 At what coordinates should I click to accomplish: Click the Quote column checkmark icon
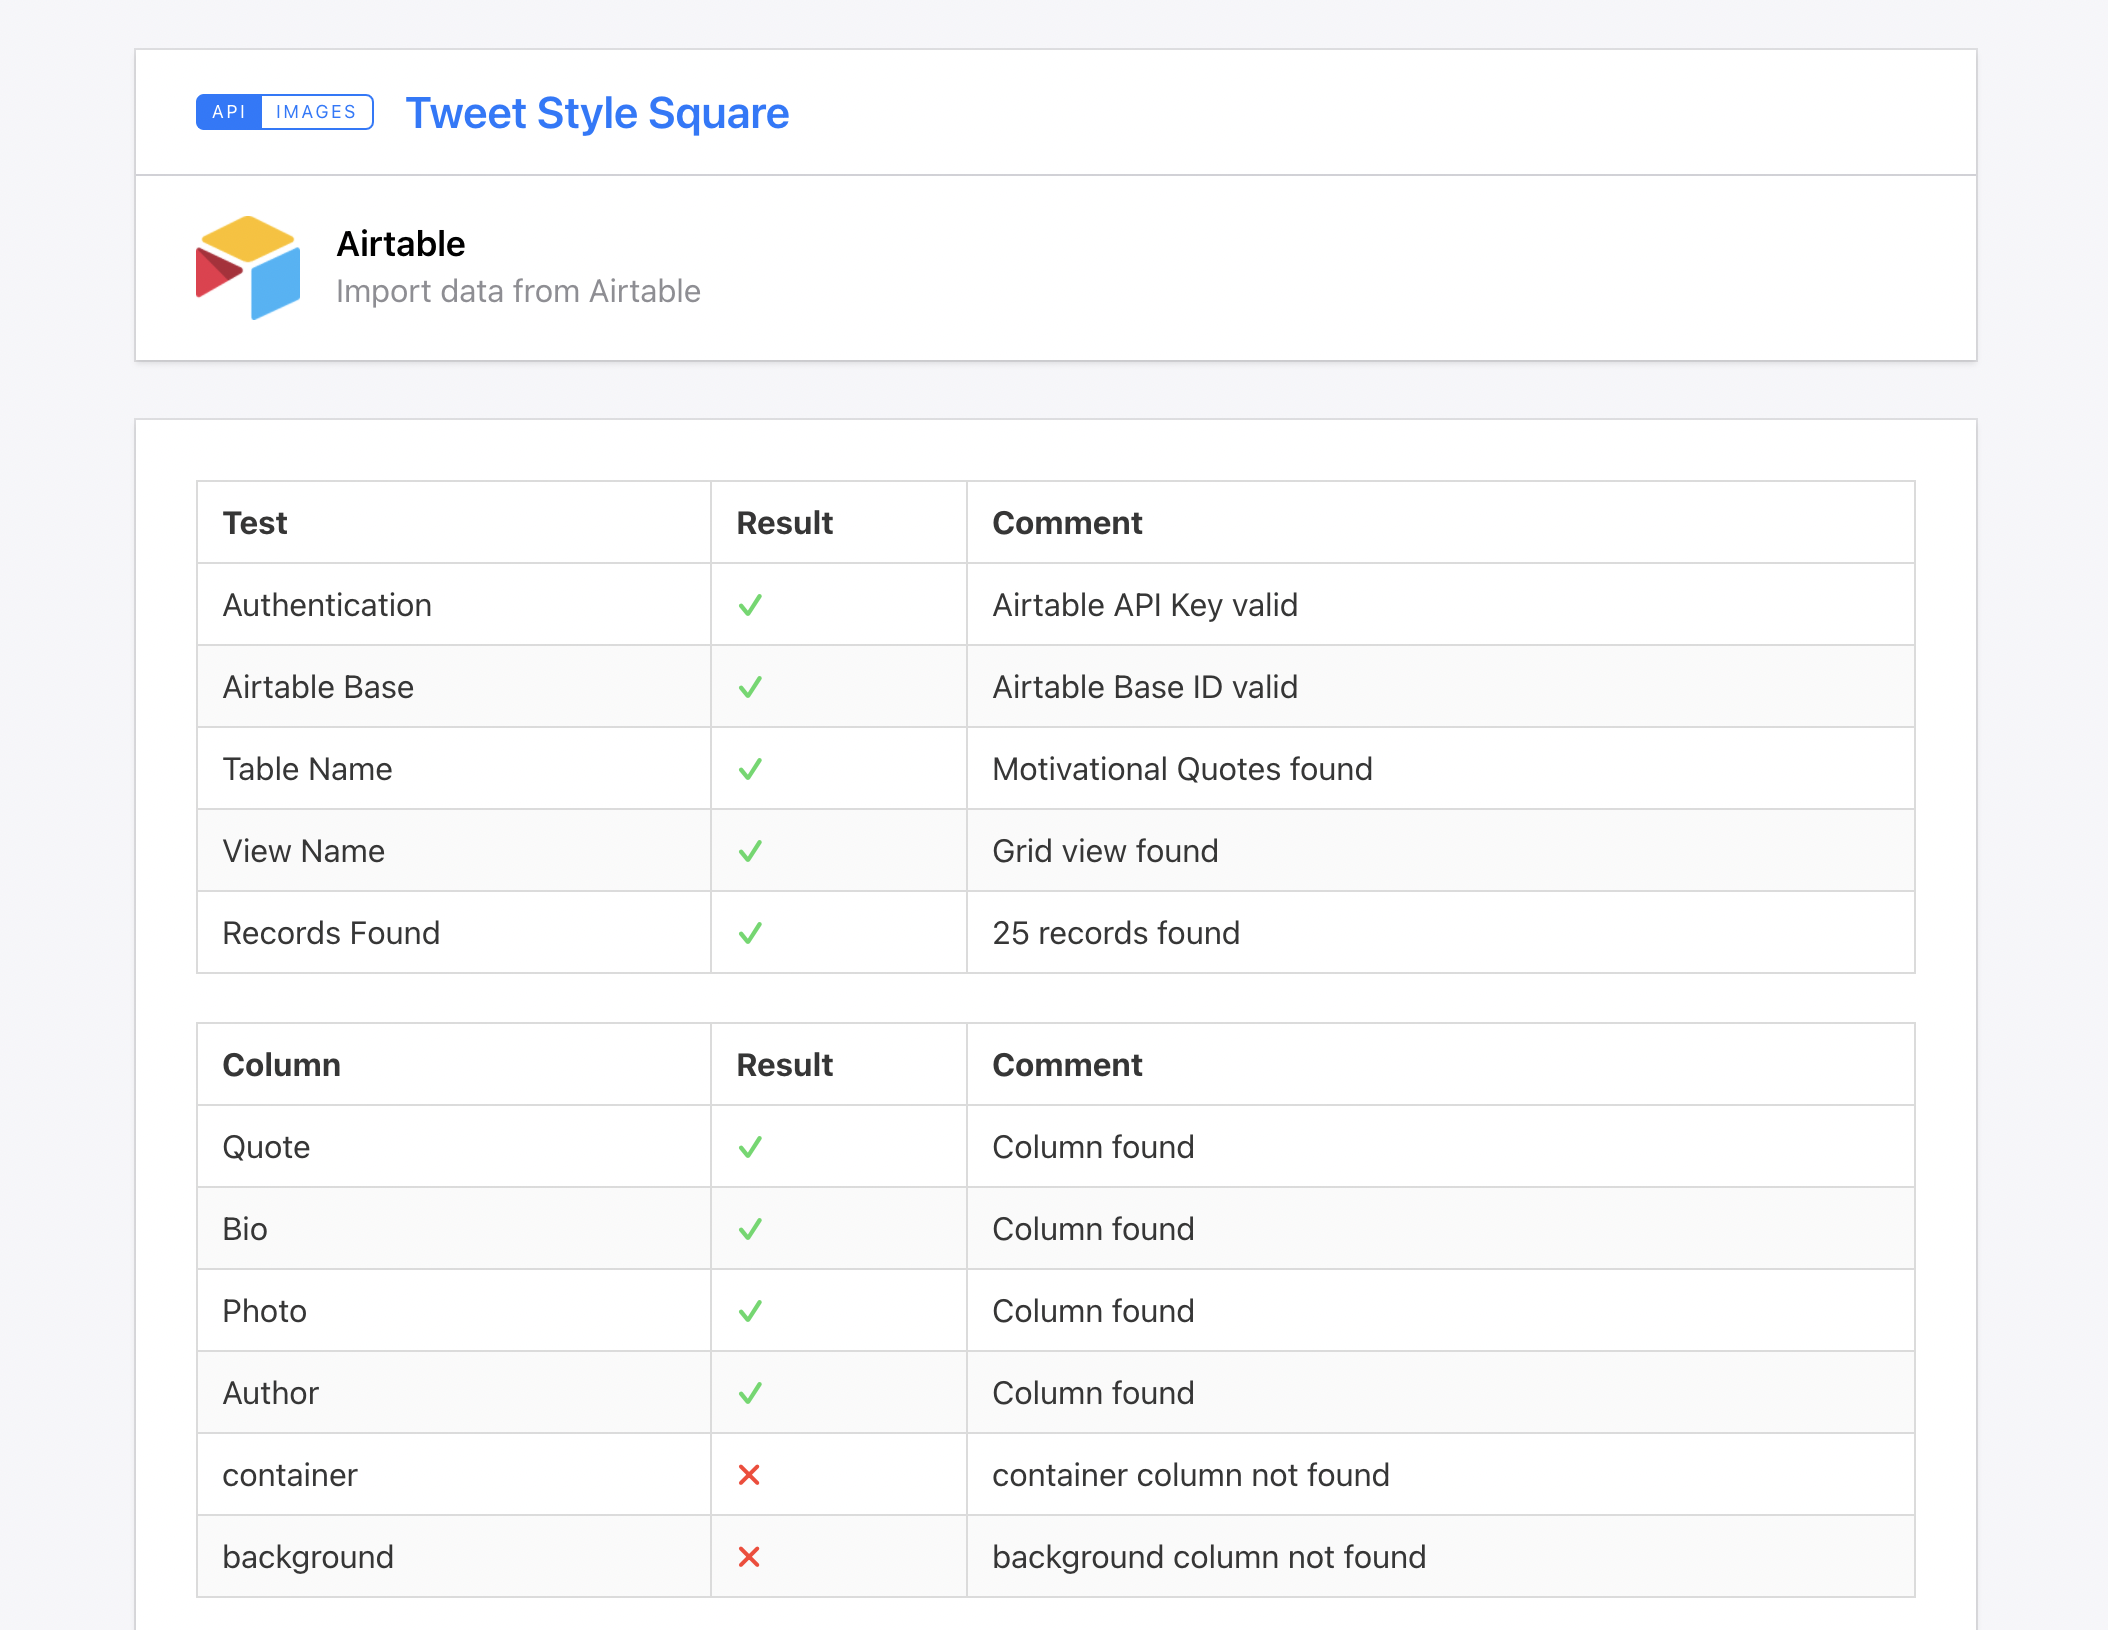tap(750, 1147)
